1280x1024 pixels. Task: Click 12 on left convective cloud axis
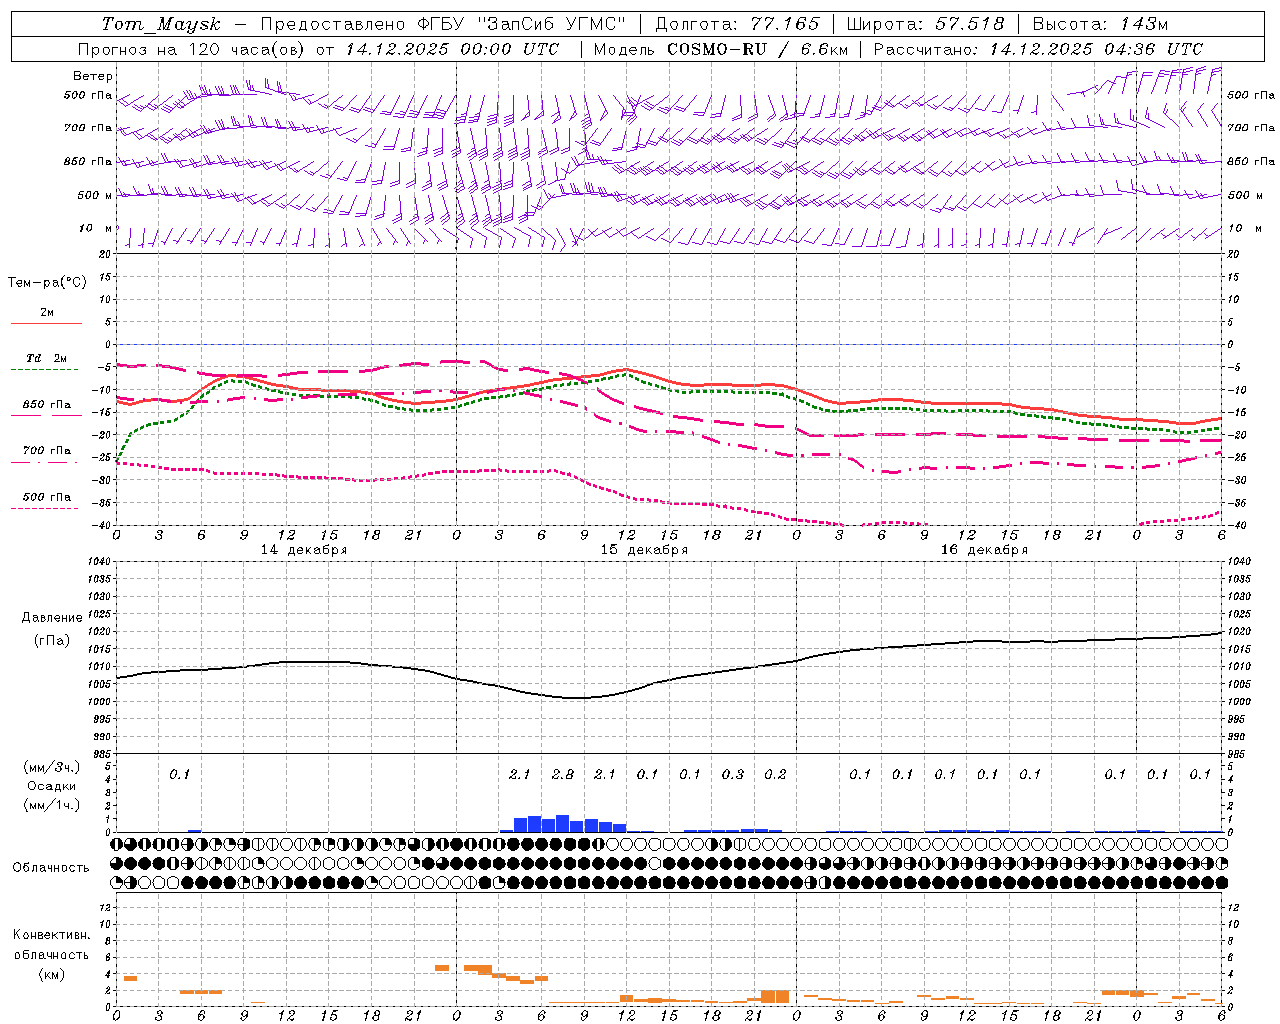105,908
